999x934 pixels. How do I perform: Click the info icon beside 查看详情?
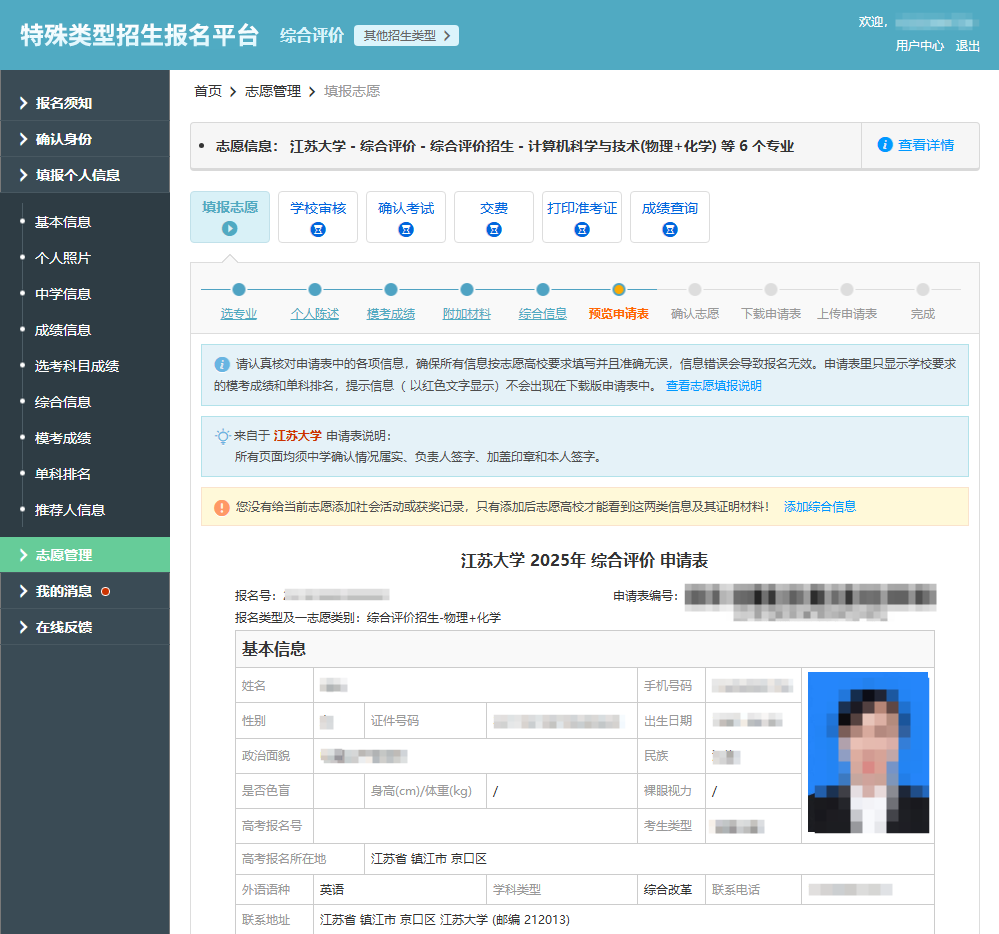[x=885, y=145]
